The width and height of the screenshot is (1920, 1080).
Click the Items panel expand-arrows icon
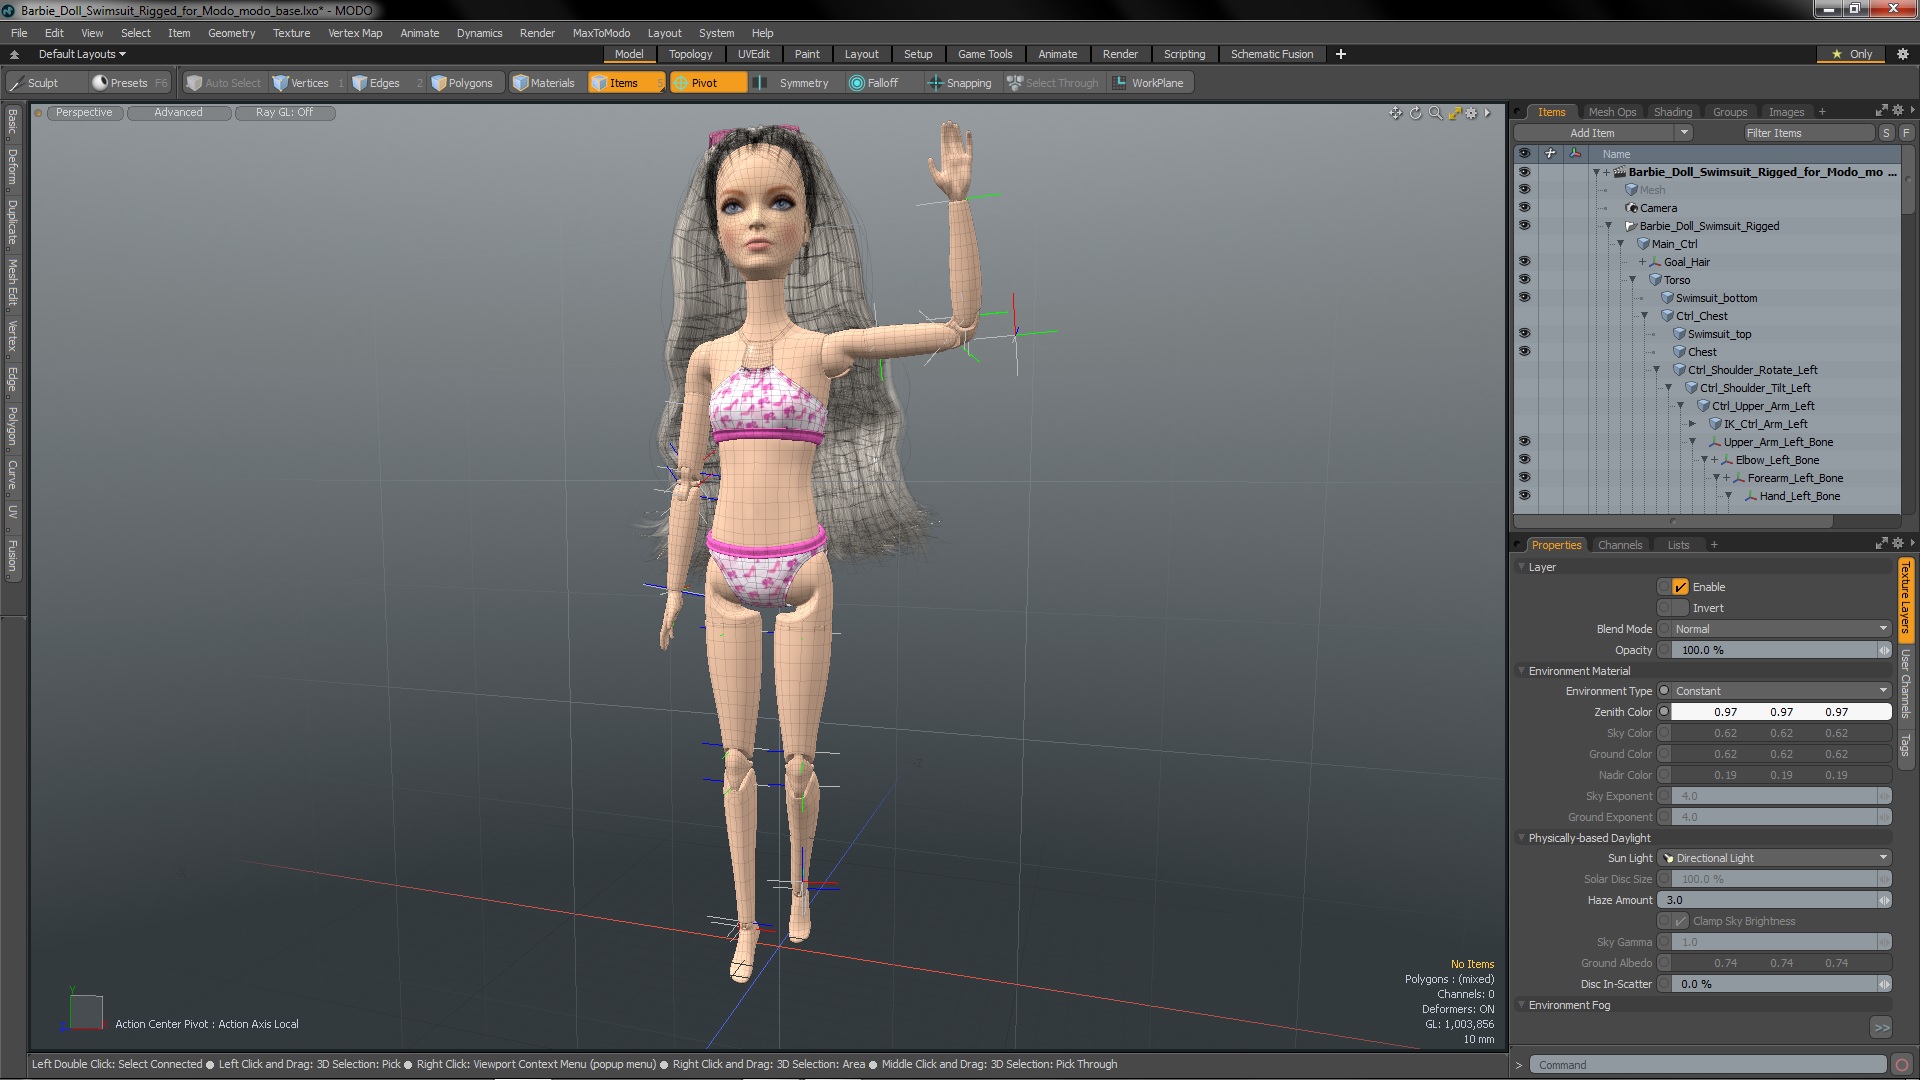point(1881,111)
